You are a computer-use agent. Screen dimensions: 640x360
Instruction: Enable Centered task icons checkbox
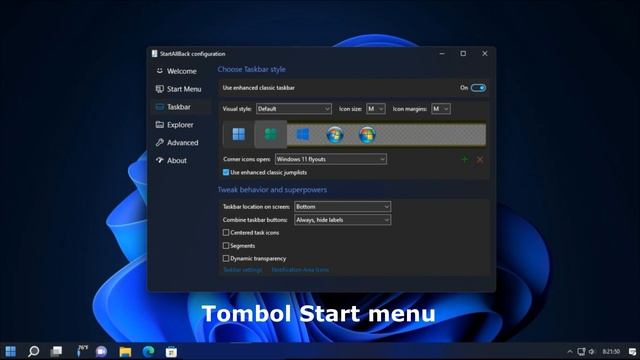tap(226, 232)
